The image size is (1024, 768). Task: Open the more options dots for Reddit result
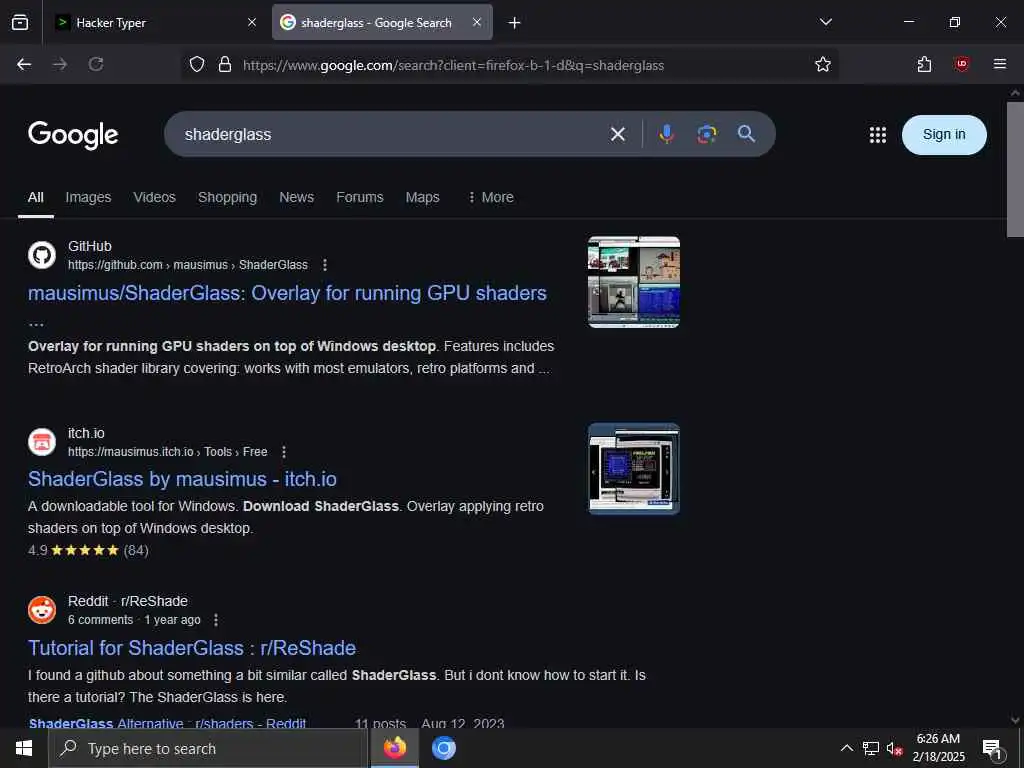point(216,620)
